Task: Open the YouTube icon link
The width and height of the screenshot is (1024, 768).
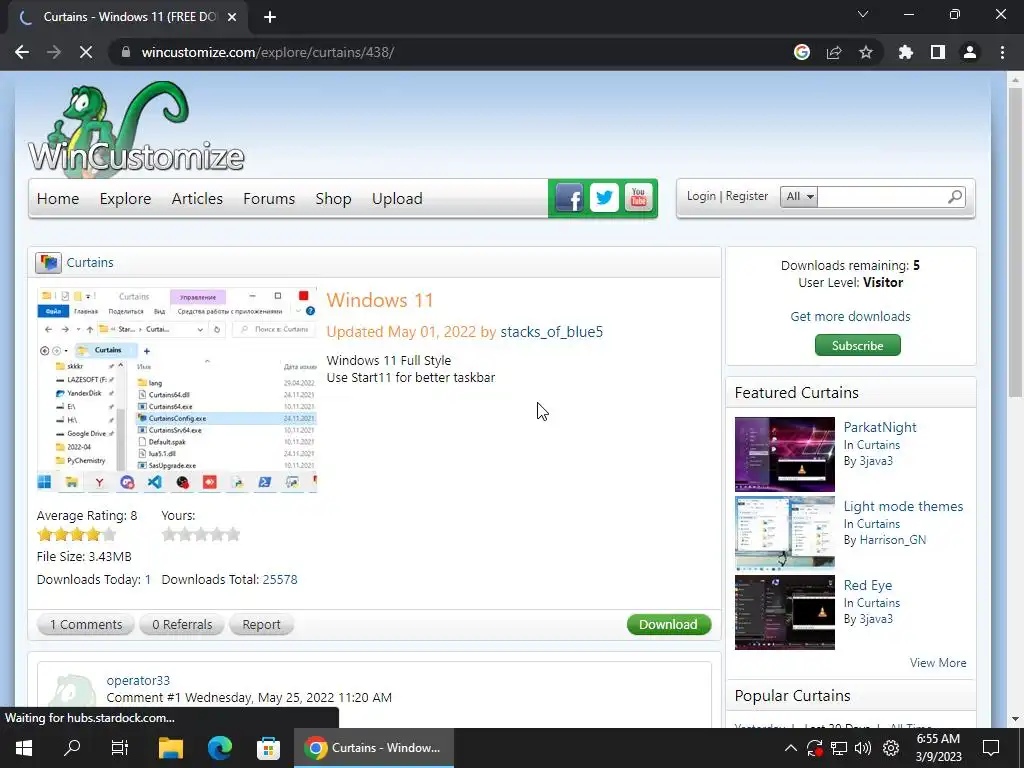Action: click(x=639, y=198)
